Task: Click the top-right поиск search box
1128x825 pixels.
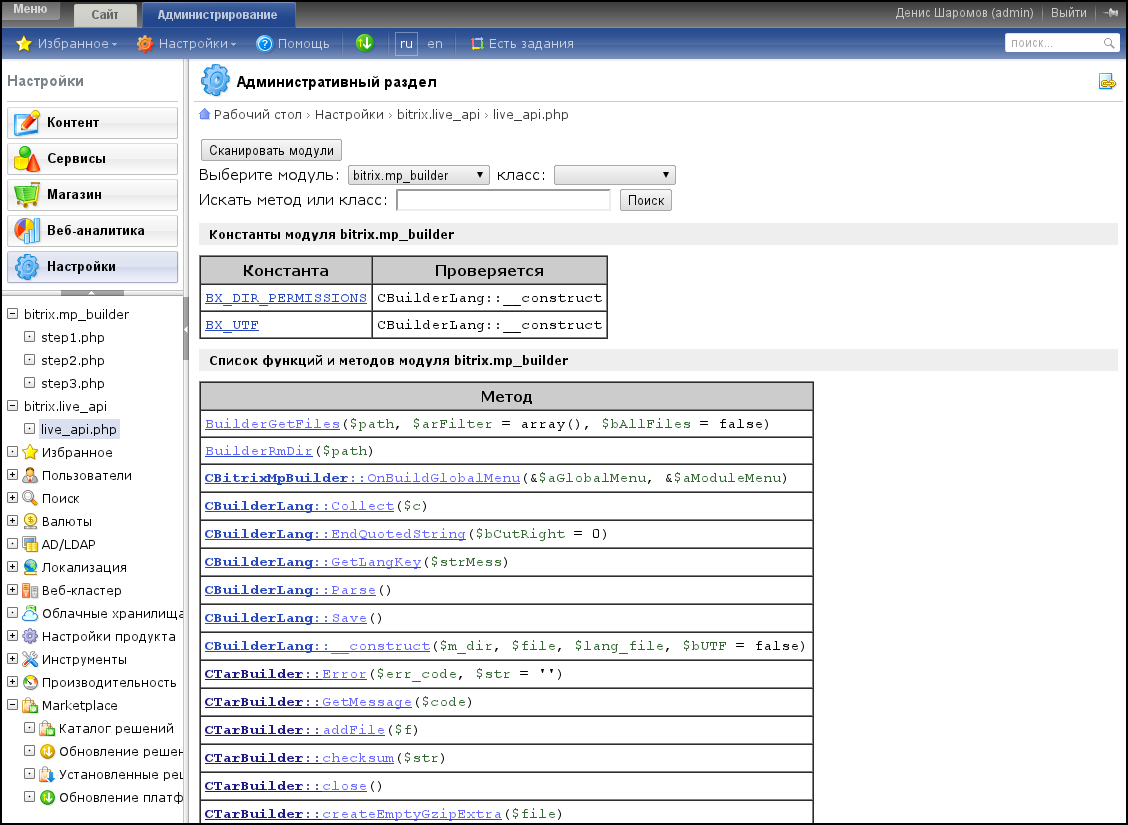Action: pos(1062,43)
